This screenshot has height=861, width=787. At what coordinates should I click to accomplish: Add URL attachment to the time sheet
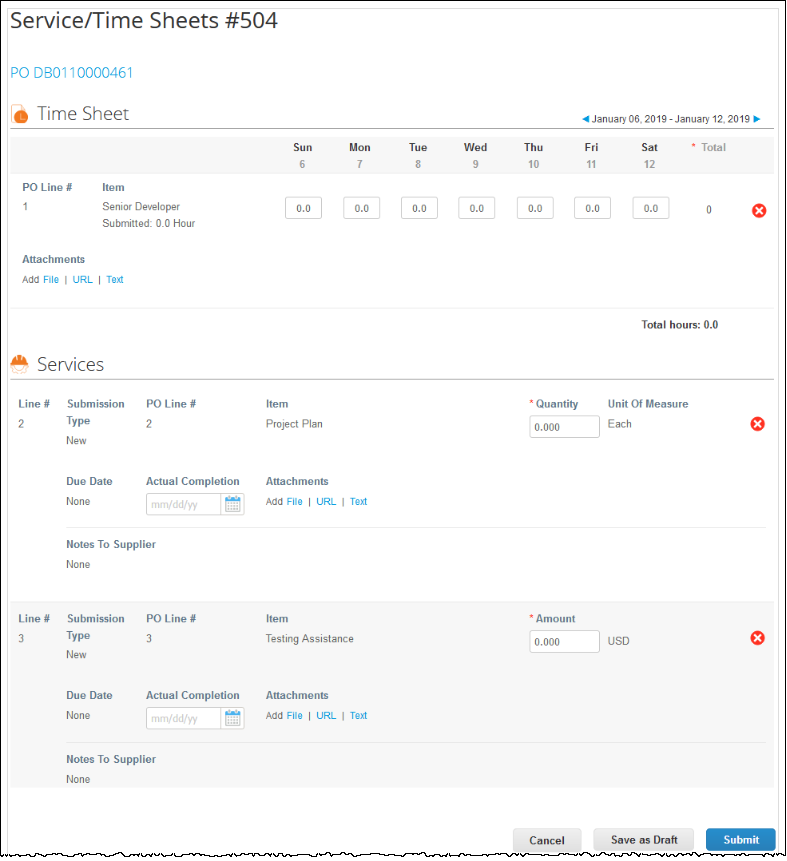click(x=82, y=279)
